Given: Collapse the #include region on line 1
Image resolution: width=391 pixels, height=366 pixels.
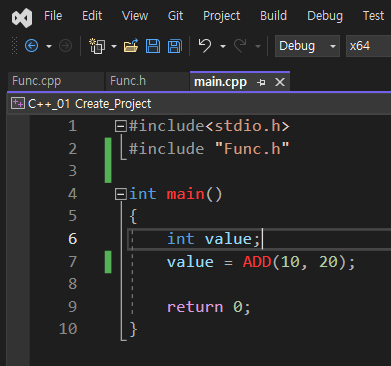Looking at the screenshot, I should (x=120, y=126).
